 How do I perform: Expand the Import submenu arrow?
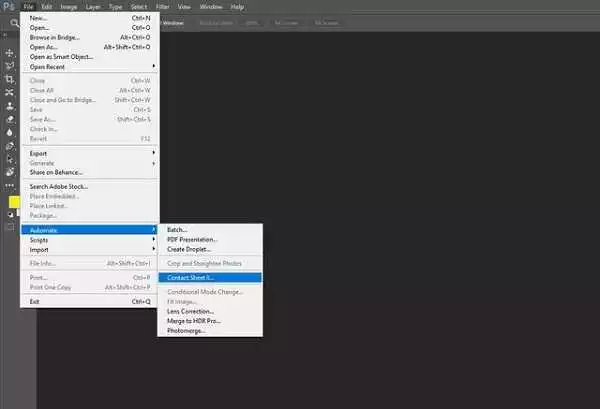[153, 249]
